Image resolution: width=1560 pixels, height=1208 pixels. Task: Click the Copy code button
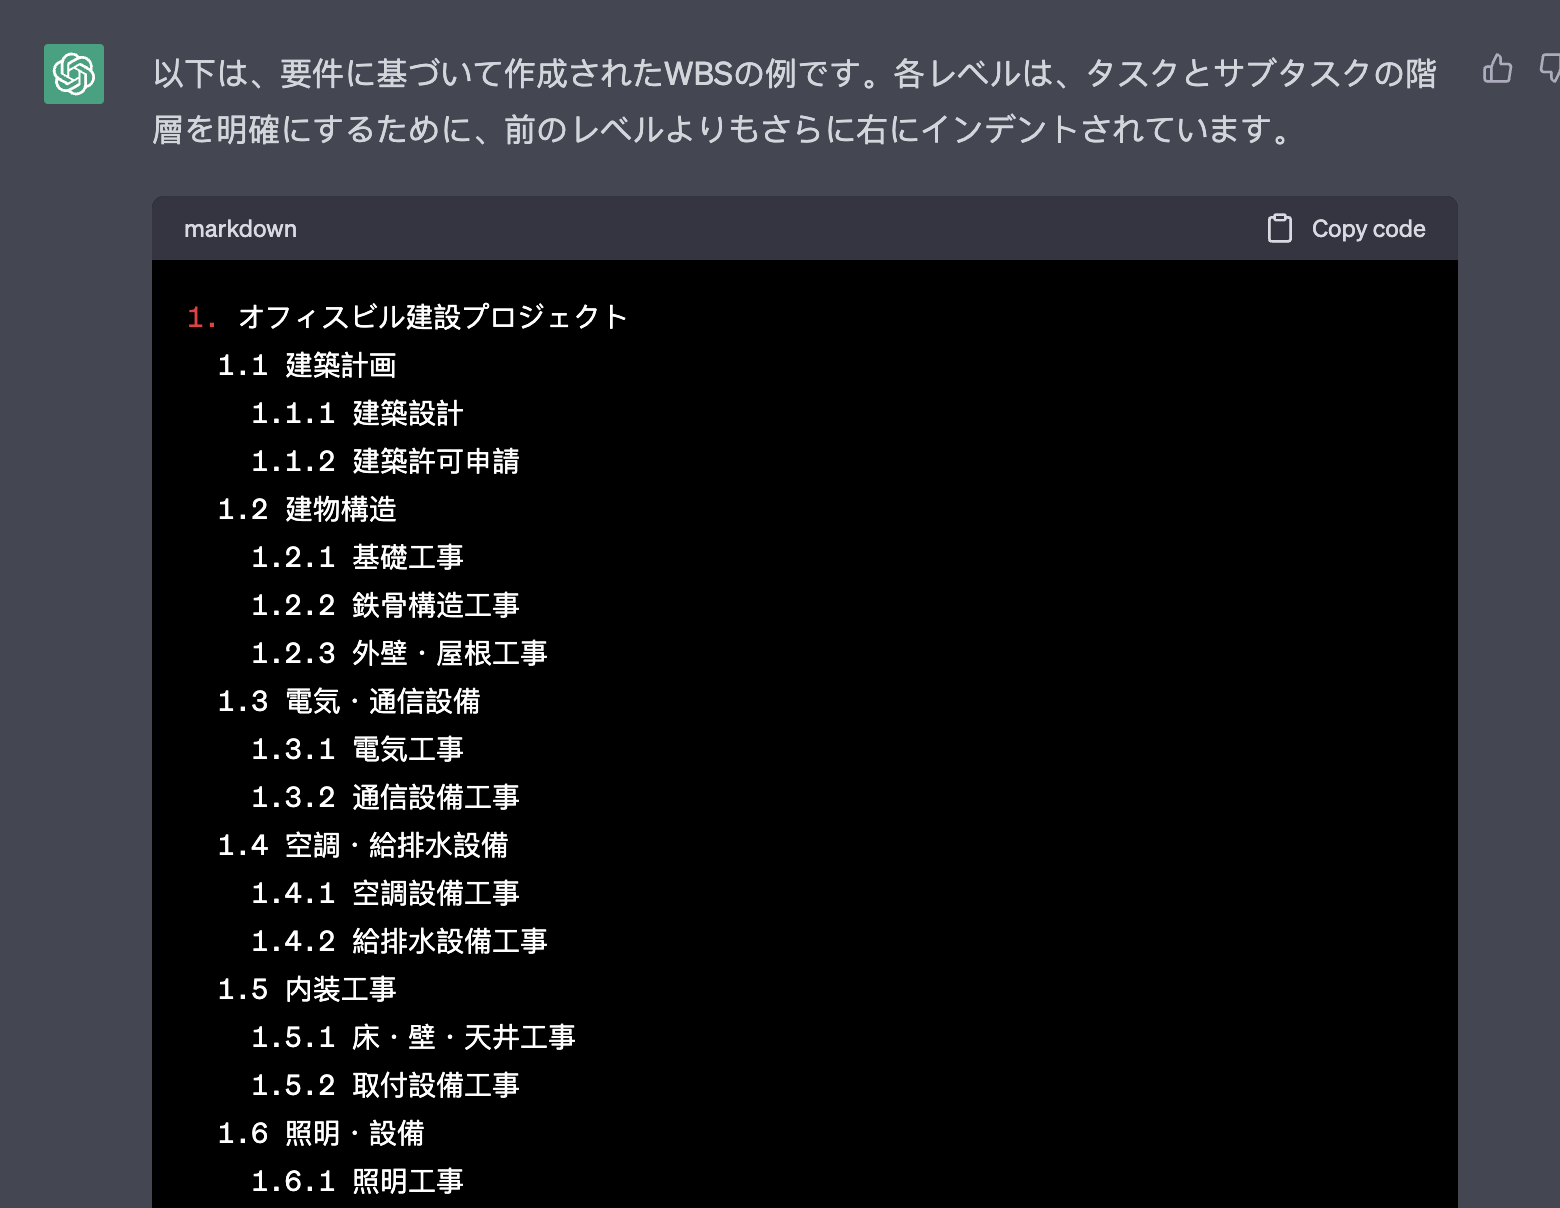pyautogui.click(x=1369, y=228)
